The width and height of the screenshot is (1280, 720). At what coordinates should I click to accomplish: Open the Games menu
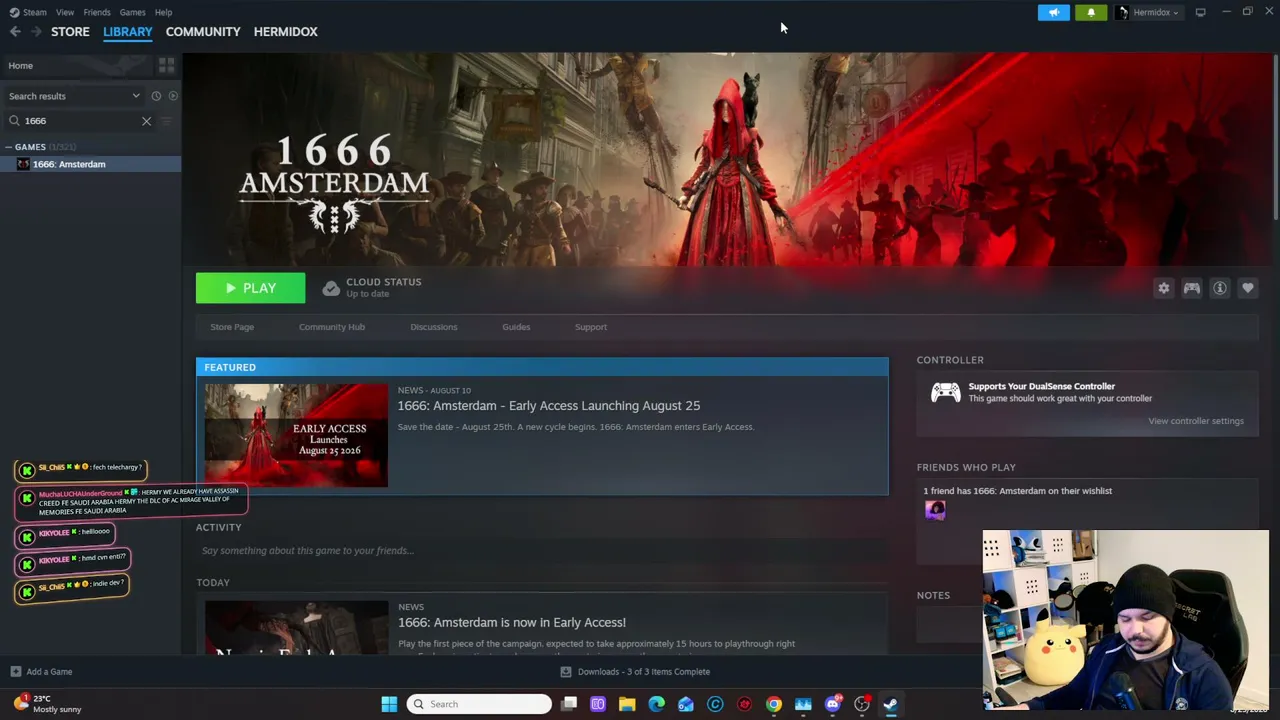point(132,12)
